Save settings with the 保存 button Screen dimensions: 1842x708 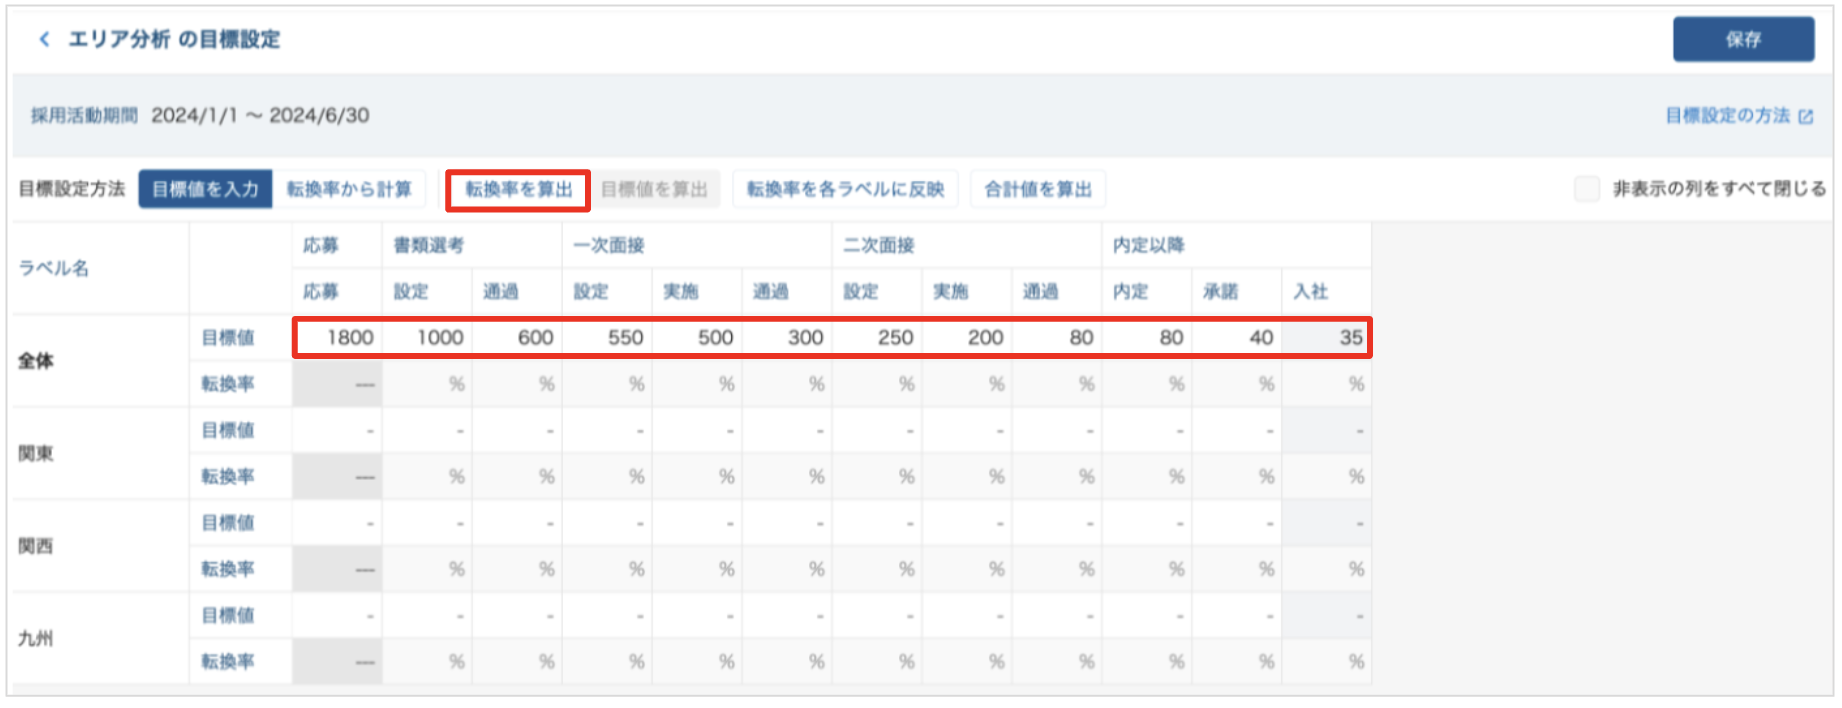[x=1743, y=39]
